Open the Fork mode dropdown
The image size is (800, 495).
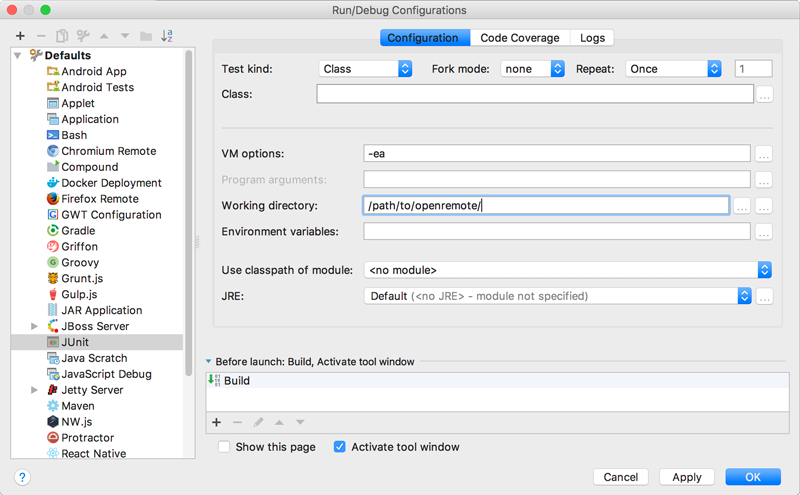532,69
